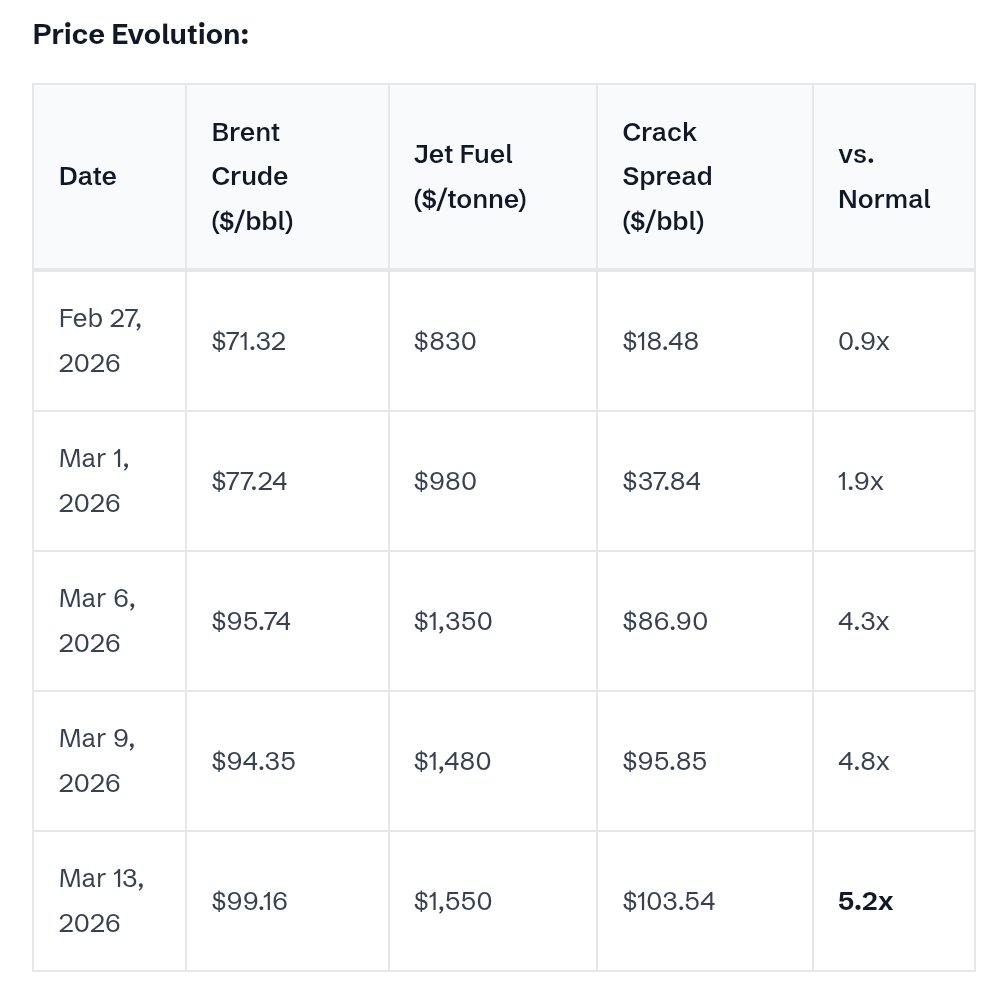
Task: Select the Feb 27, 2026 date cell
Action: tap(100, 341)
